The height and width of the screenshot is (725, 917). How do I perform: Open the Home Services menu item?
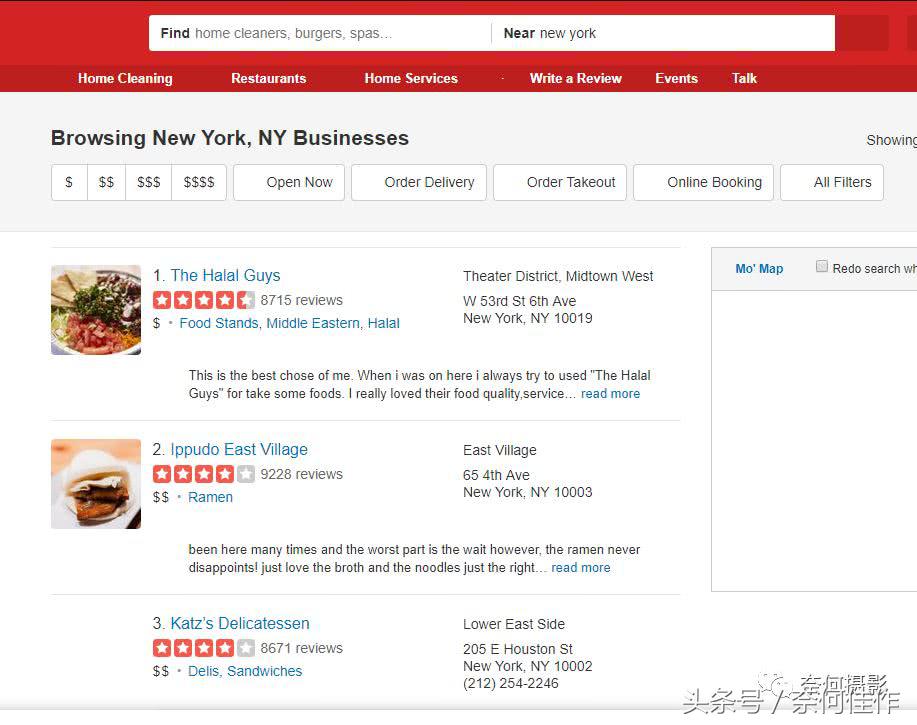point(411,78)
